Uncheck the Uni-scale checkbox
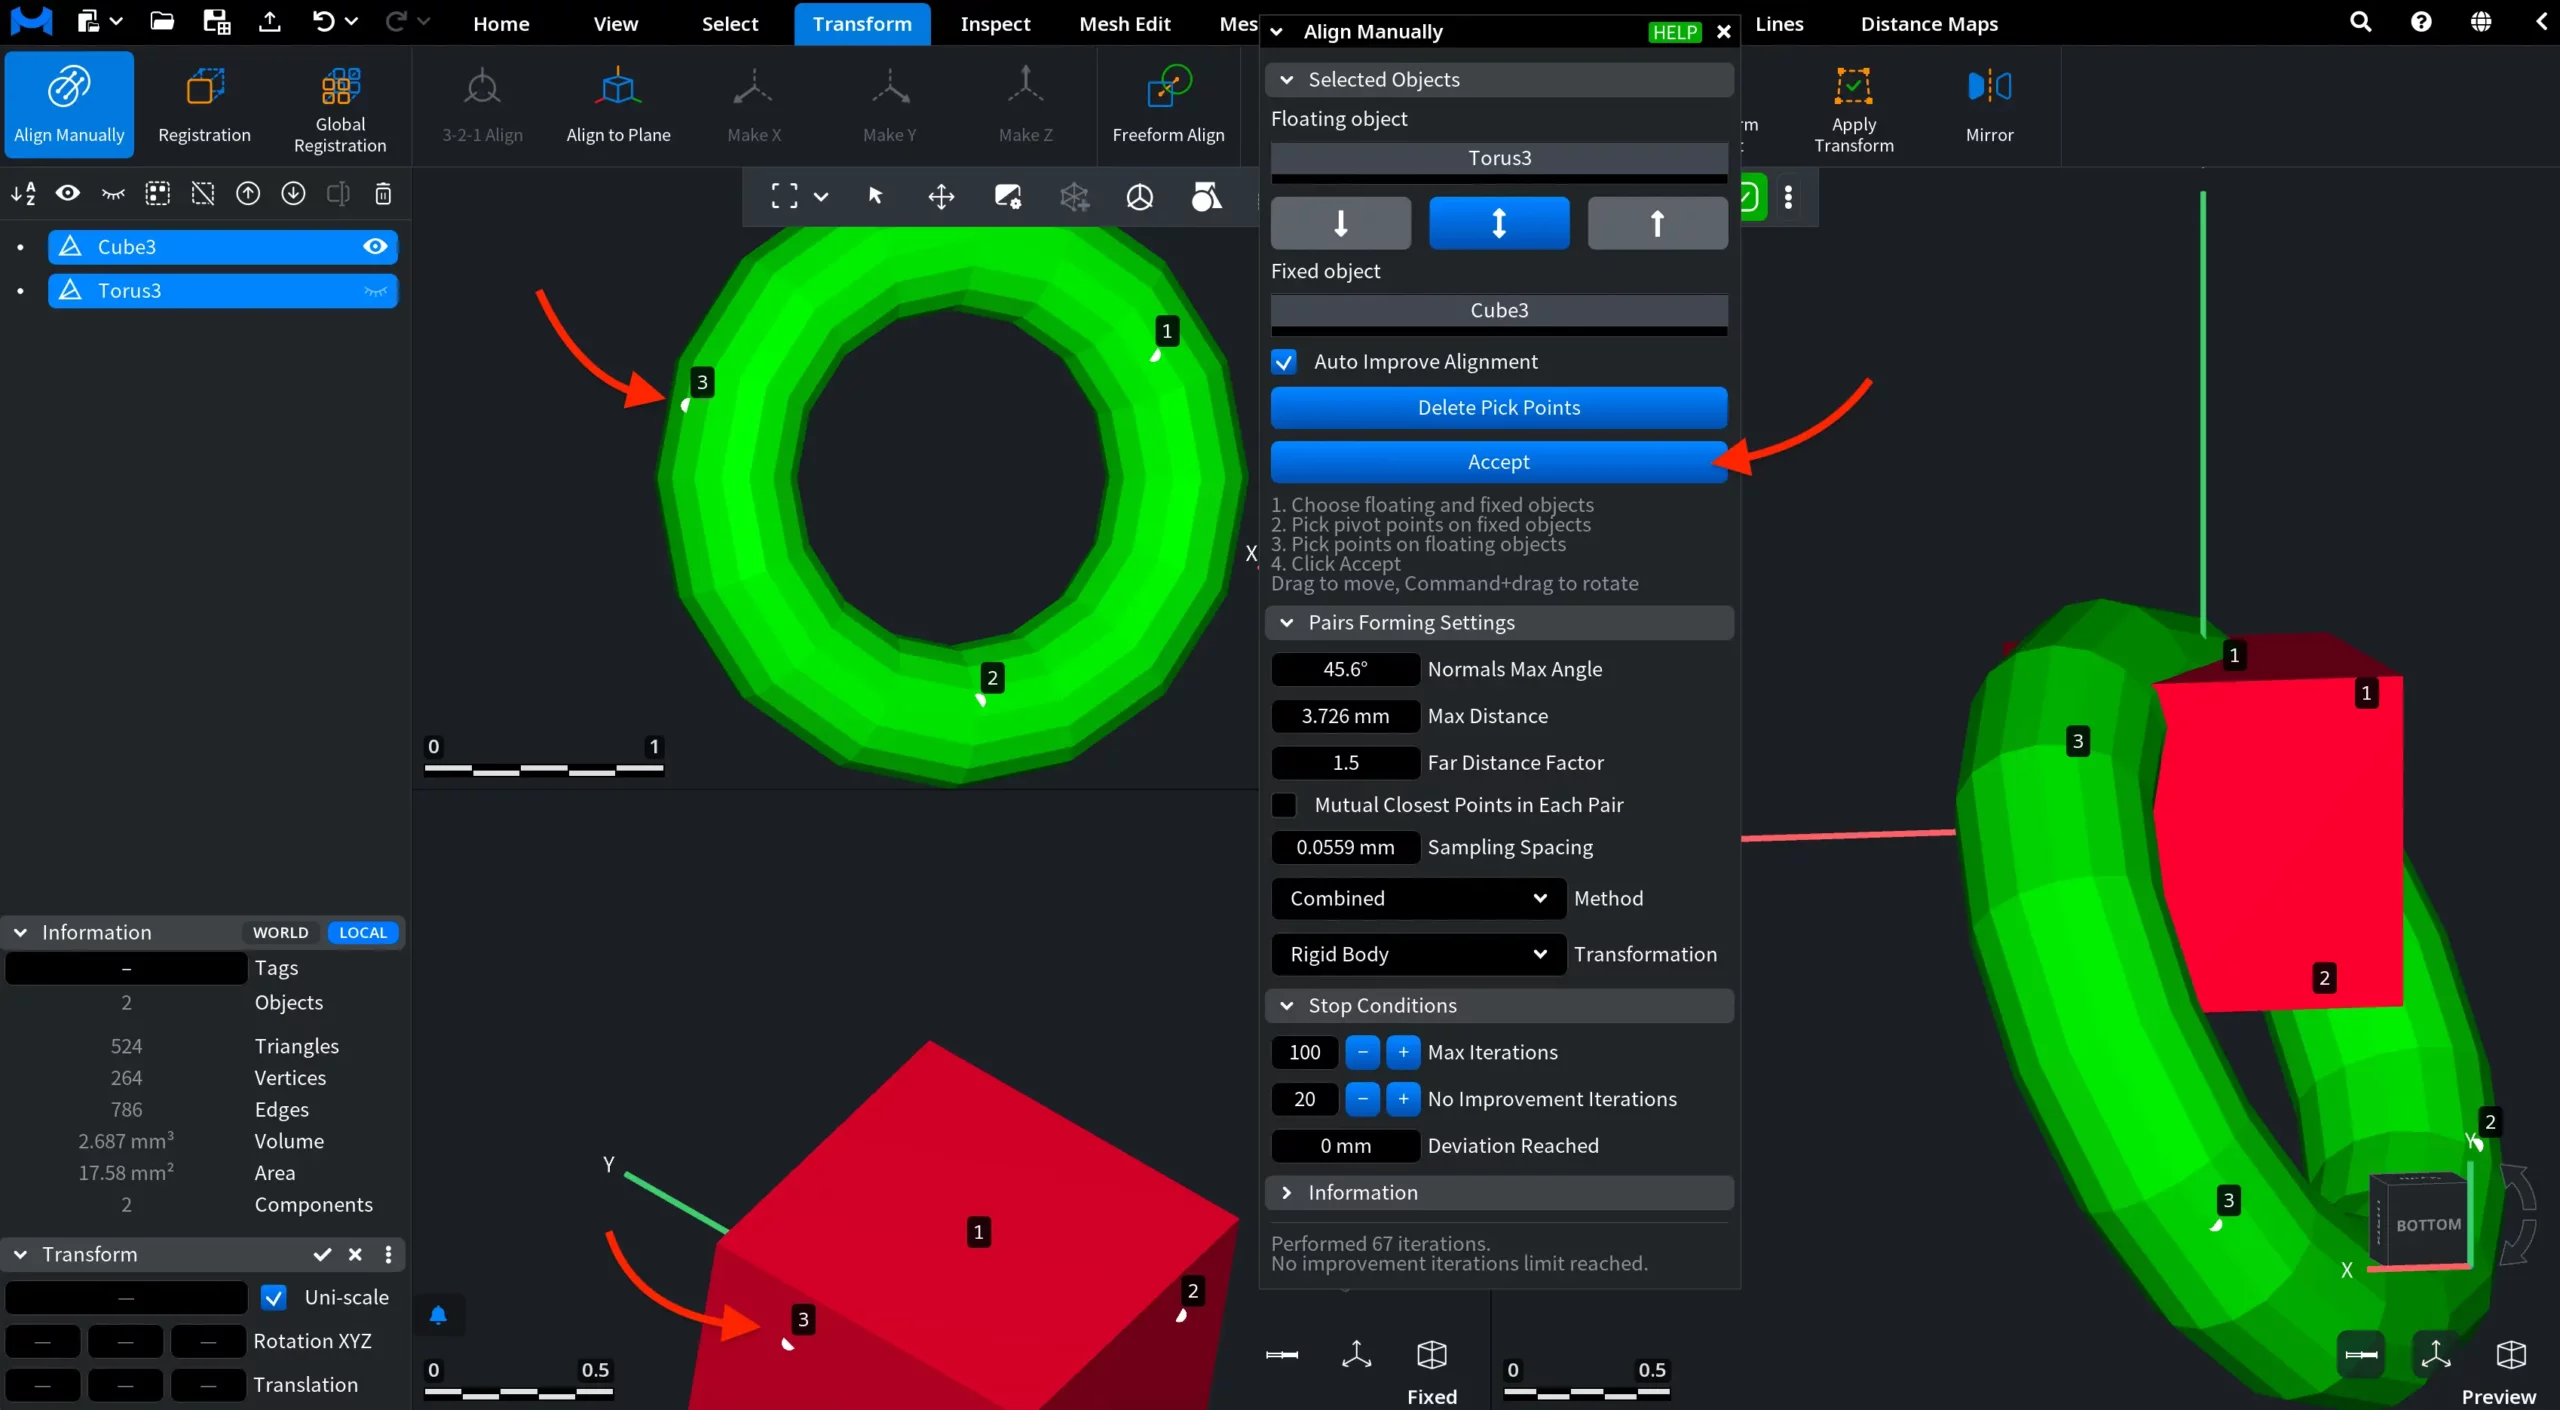 [x=273, y=1298]
